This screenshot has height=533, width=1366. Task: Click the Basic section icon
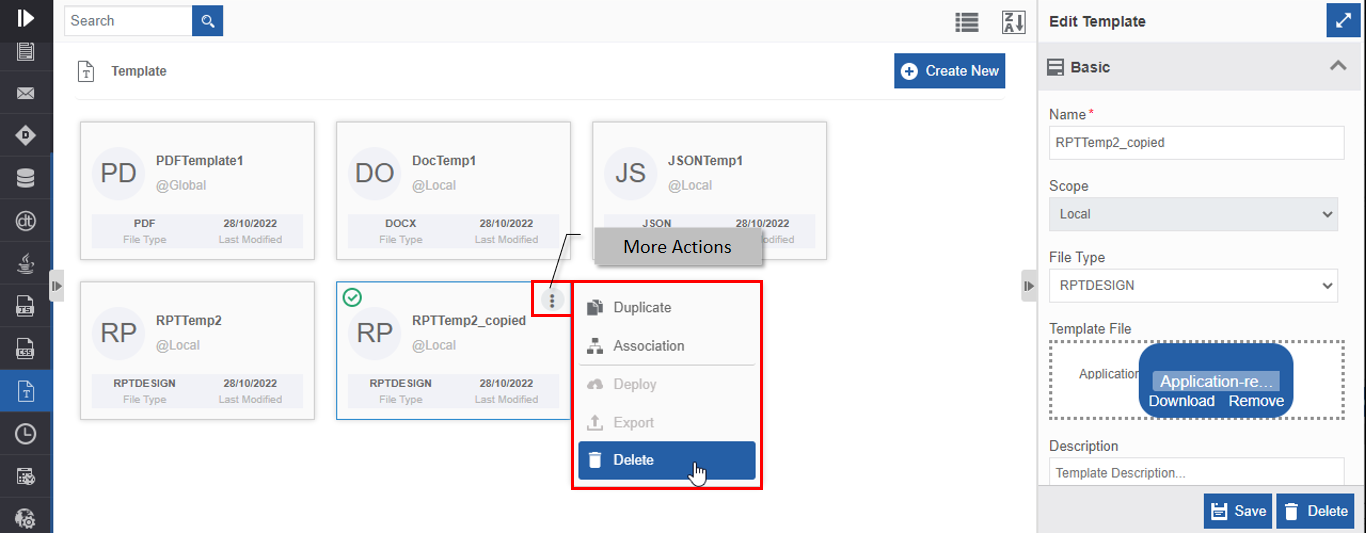click(1055, 67)
